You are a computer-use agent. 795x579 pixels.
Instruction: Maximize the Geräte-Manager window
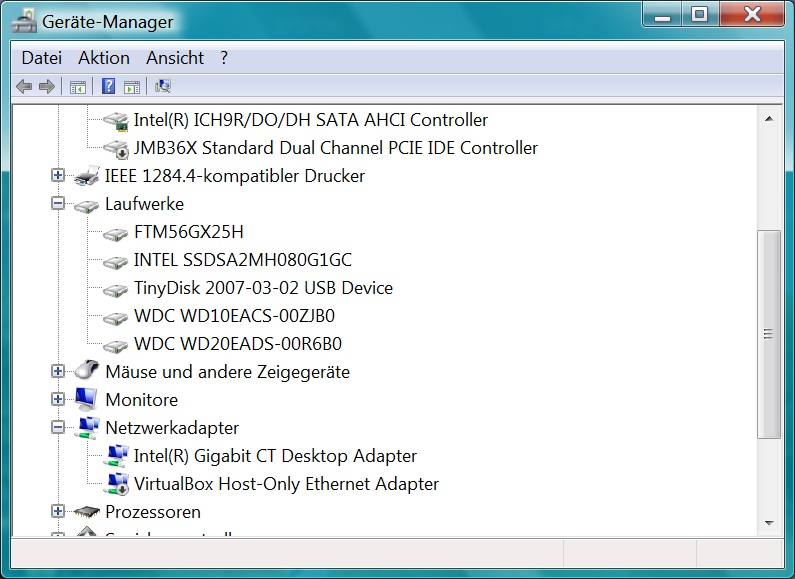[700, 14]
